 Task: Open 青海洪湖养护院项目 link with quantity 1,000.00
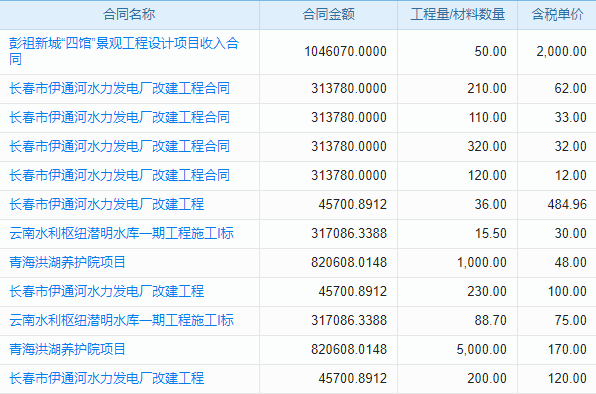tap(67, 262)
